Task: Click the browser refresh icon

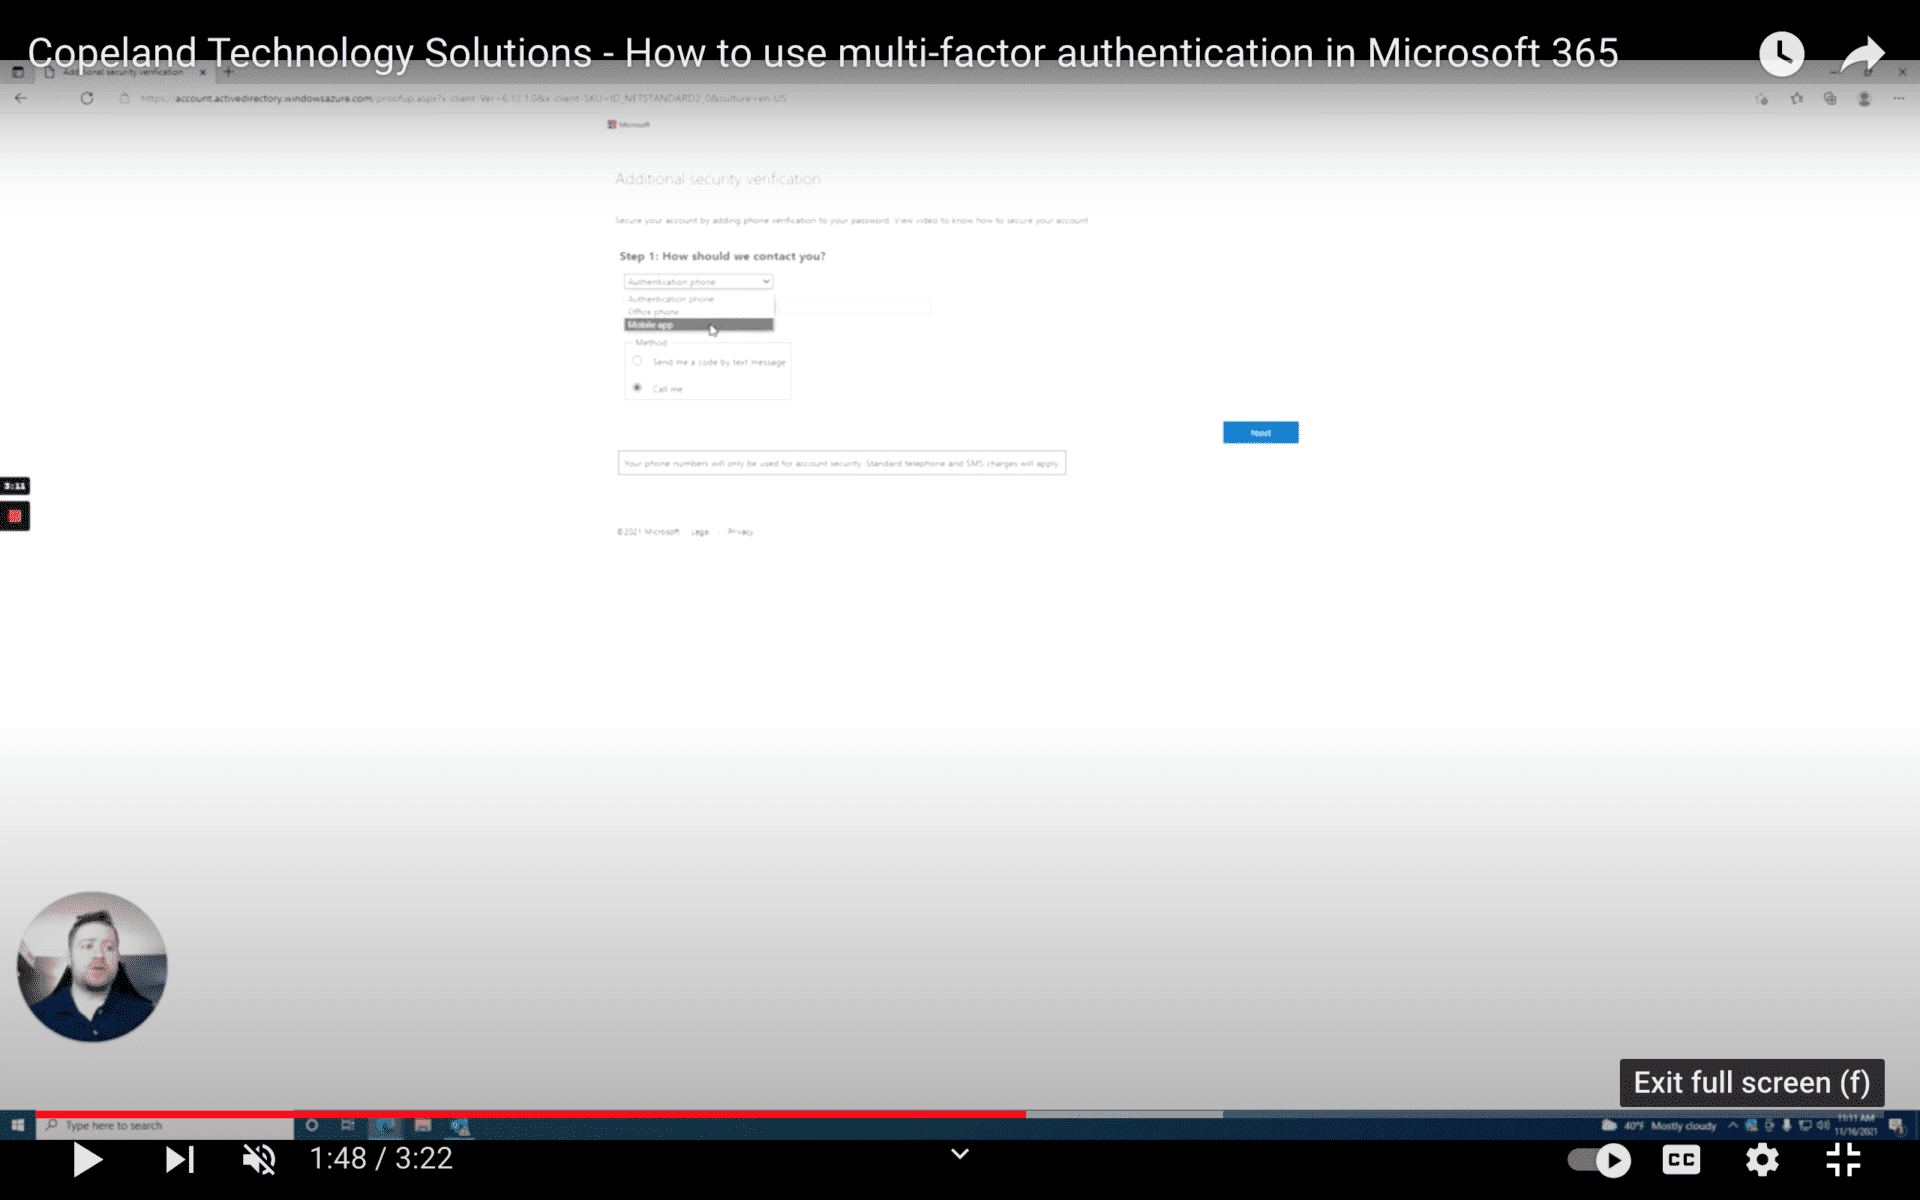Action: (x=87, y=98)
